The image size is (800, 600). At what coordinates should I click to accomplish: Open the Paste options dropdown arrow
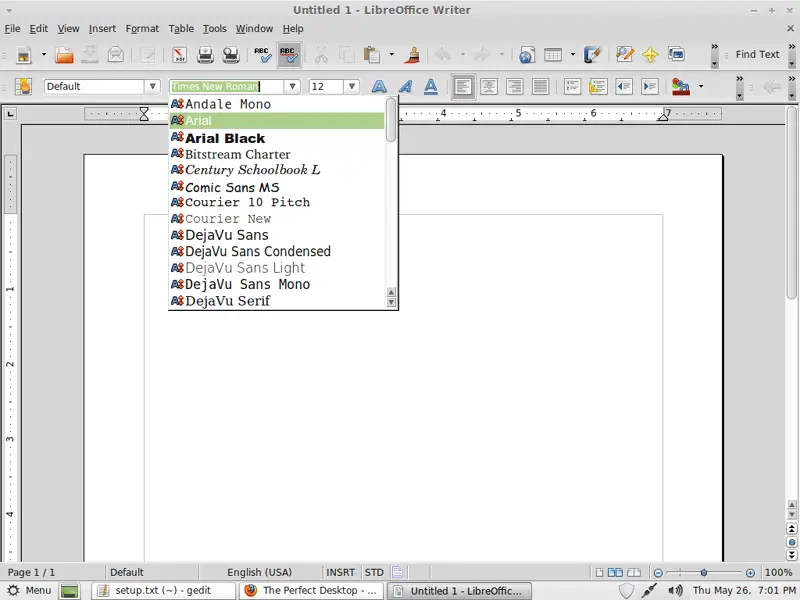391,54
